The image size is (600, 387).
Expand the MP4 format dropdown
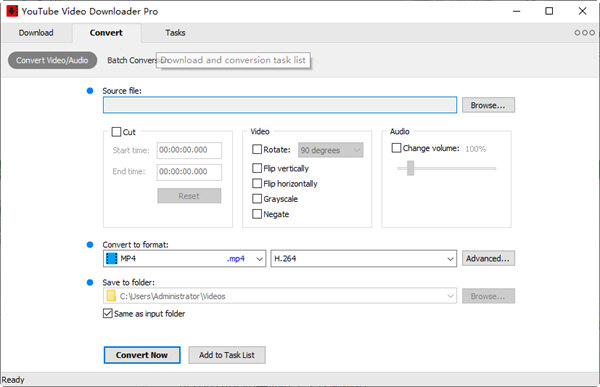[x=184, y=259]
